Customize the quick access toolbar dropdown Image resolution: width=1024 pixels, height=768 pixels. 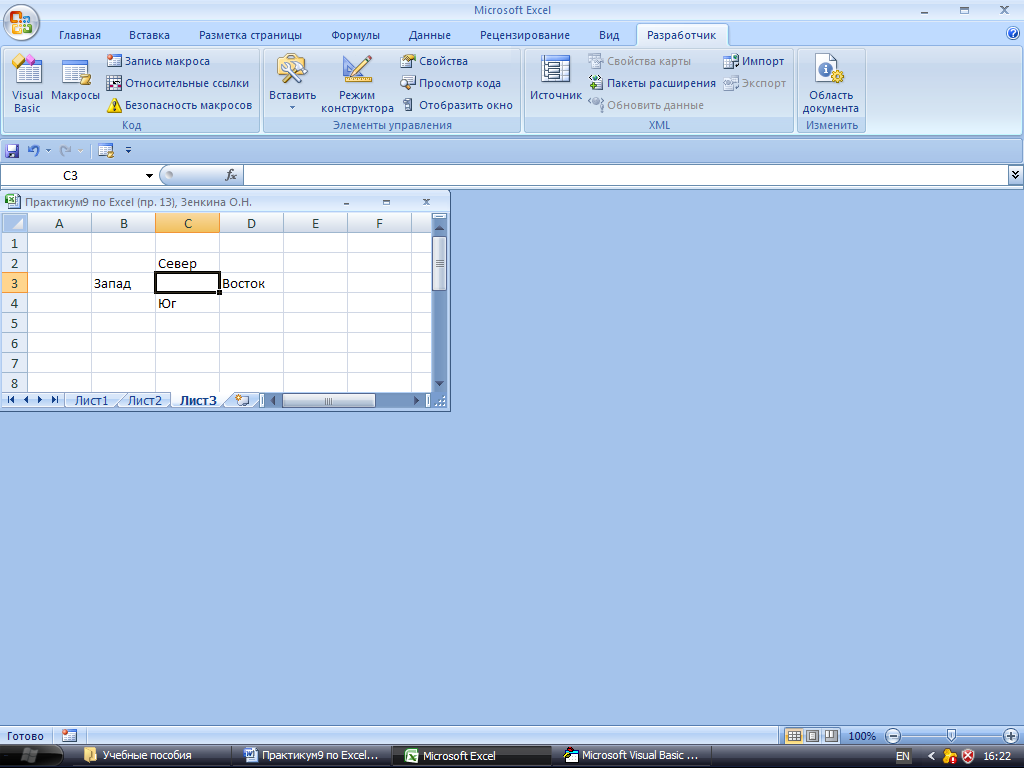(x=128, y=150)
